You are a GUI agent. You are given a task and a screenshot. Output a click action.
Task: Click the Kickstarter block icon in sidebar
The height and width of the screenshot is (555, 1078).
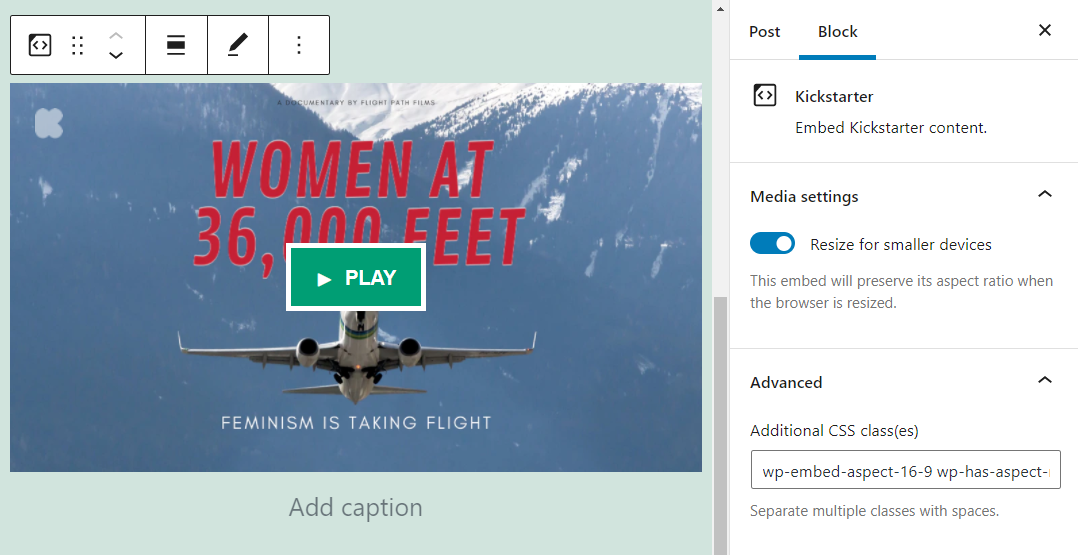coord(764,96)
